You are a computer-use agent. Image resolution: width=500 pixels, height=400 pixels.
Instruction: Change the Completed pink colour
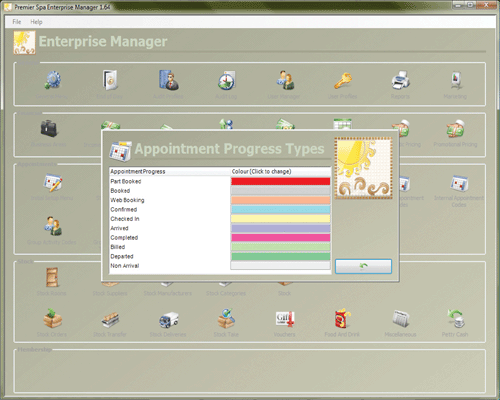281,238
